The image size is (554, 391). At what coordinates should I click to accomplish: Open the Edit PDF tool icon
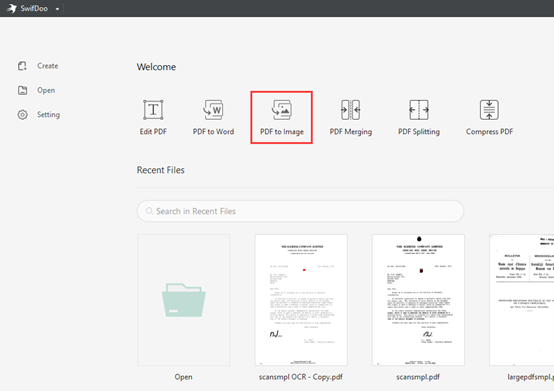pyautogui.click(x=153, y=110)
